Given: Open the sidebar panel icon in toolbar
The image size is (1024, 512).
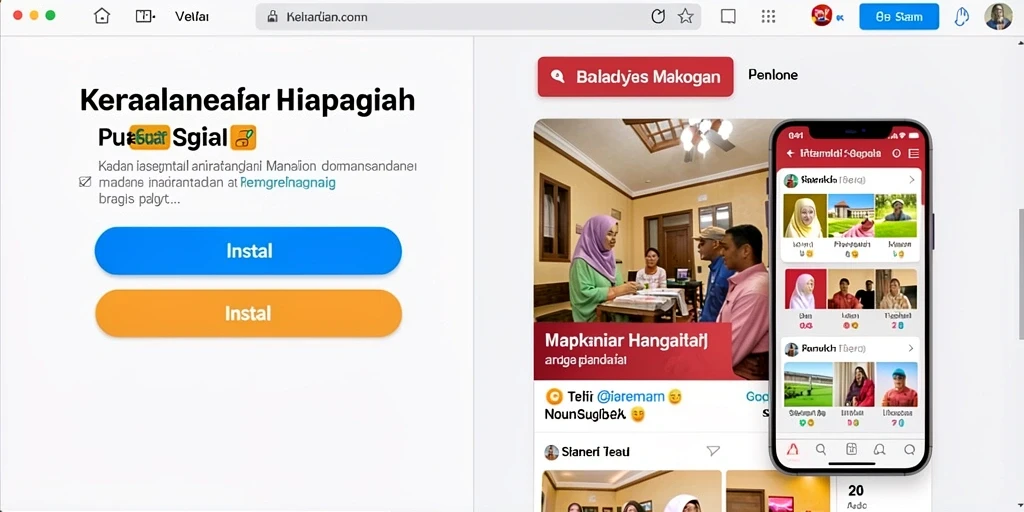Looking at the screenshot, I should [x=144, y=16].
